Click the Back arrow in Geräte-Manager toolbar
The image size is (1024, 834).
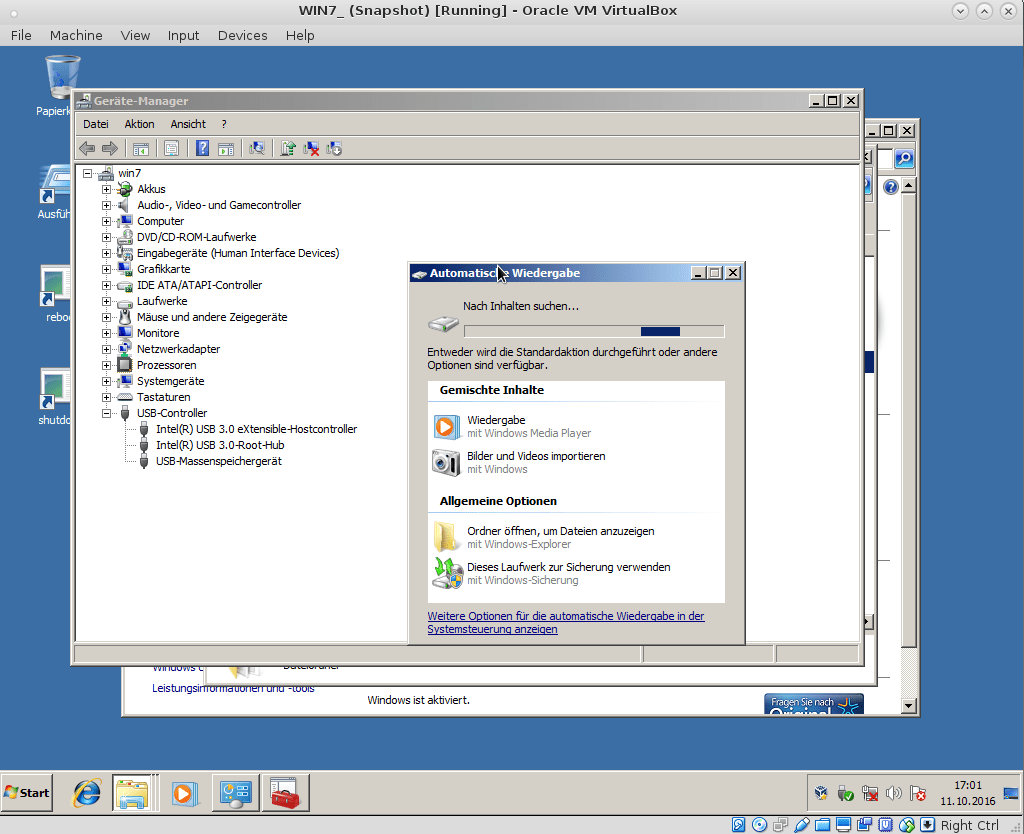coord(87,149)
